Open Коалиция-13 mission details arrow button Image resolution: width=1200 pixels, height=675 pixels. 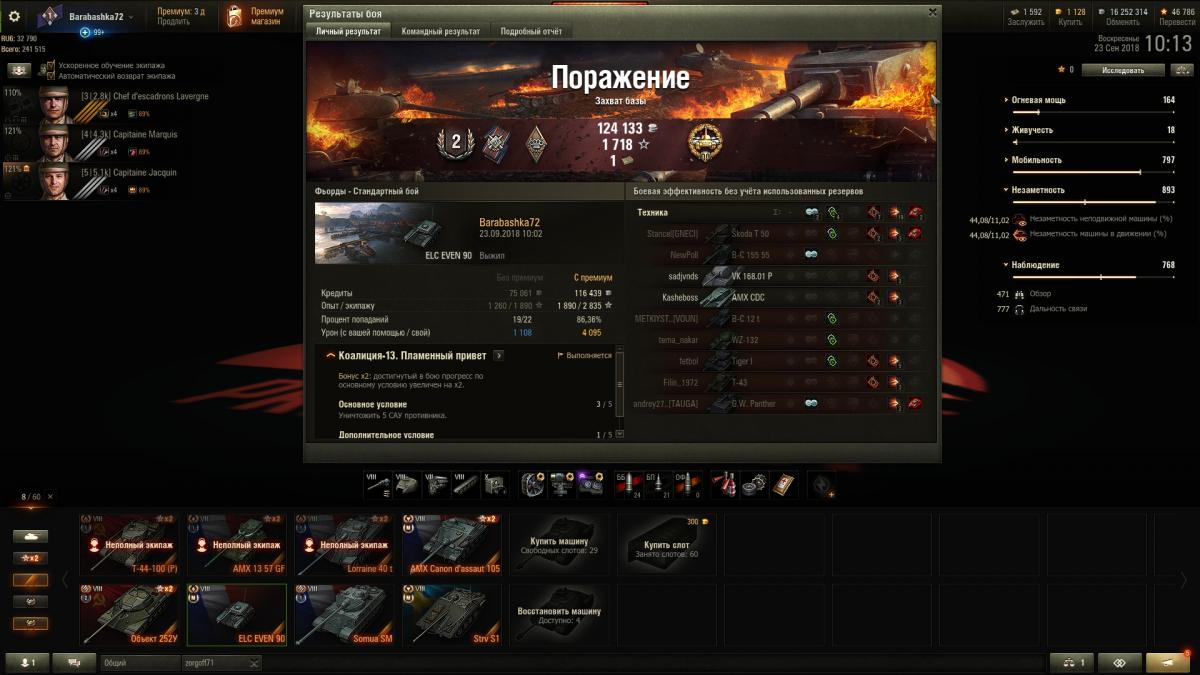499,355
